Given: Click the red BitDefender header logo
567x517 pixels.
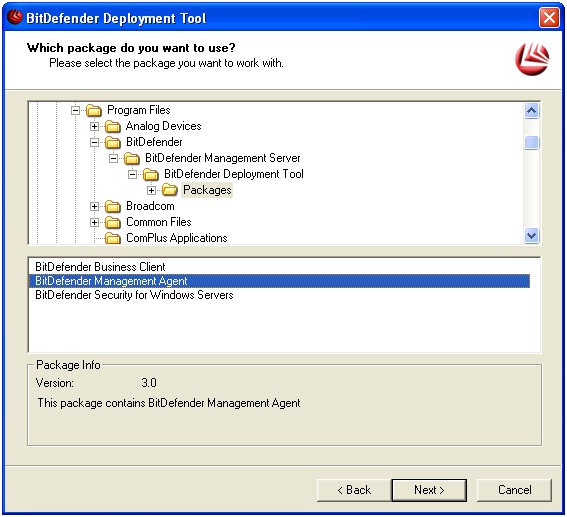Looking at the screenshot, I should pos(532,59).
